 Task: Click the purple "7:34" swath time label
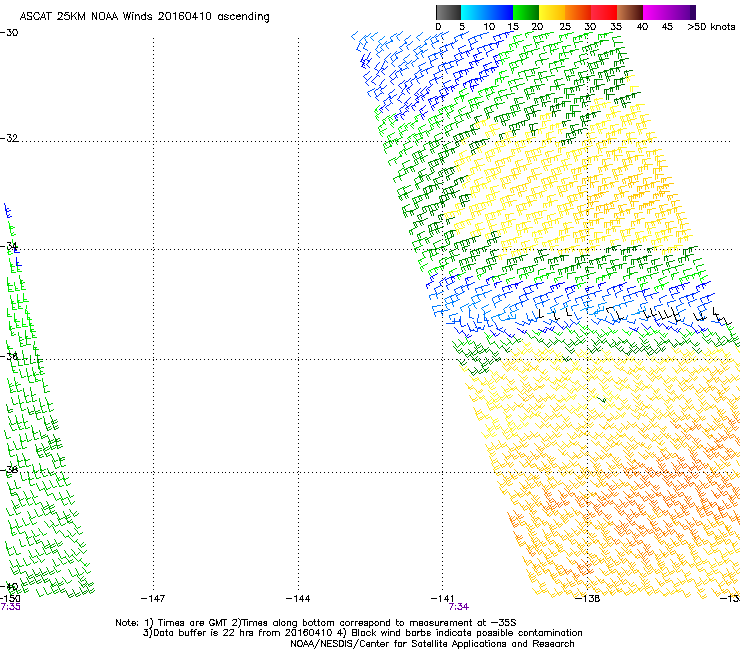pyautogui.click(x=459, y=607)
